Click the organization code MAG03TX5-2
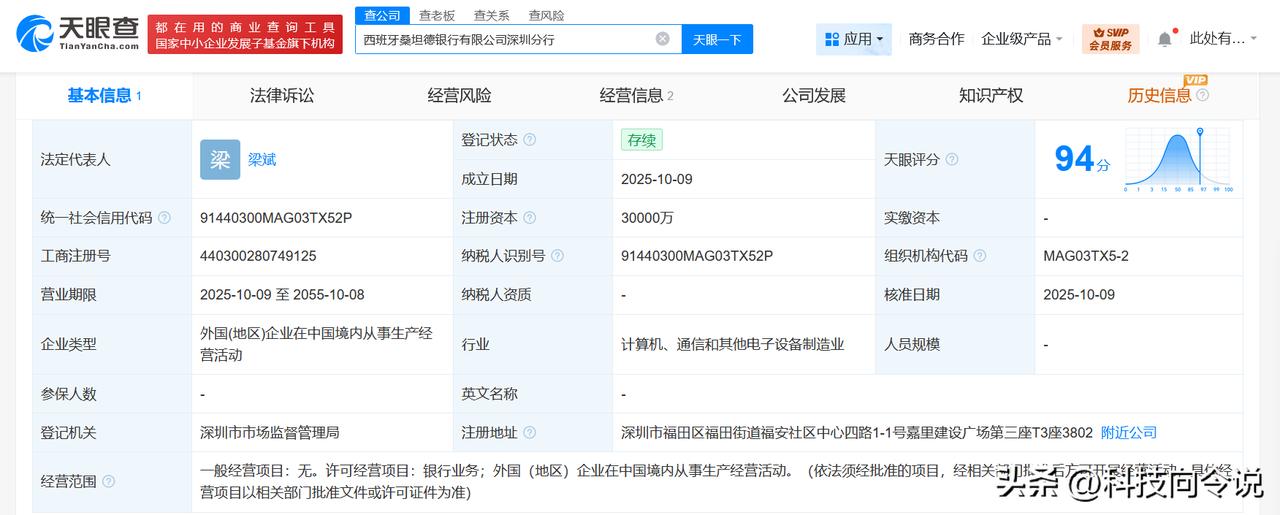The height and width of the screenshot is (515, 1280). (1085, 256)
